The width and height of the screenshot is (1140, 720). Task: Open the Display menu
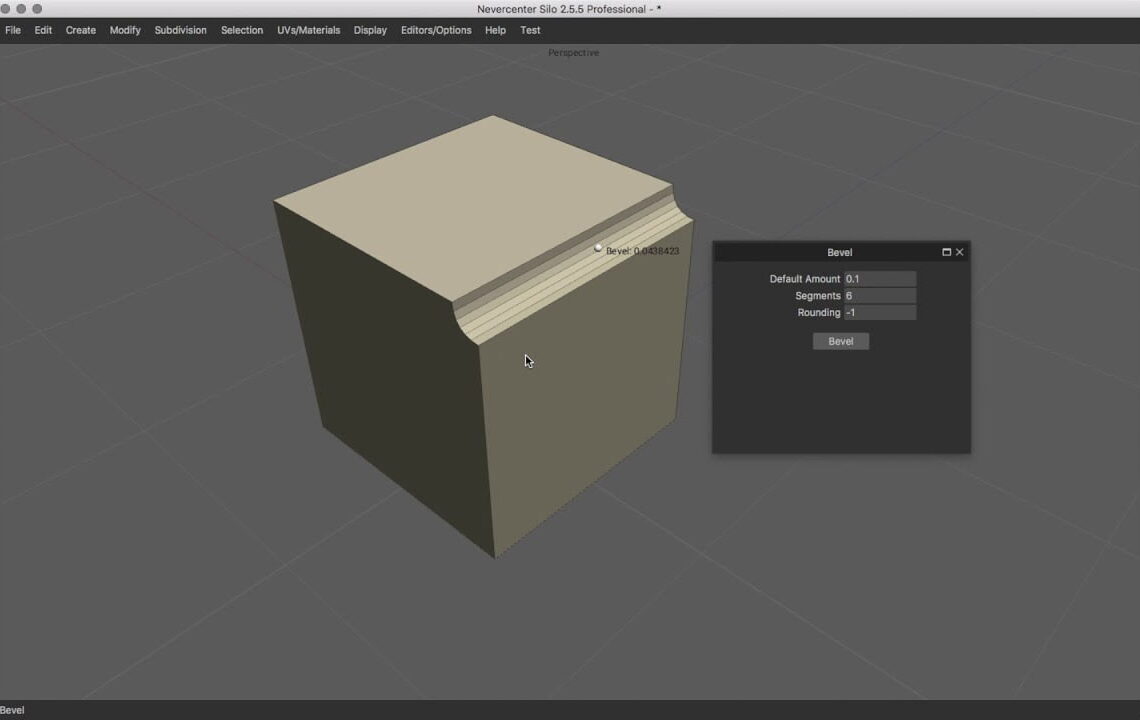pos(369,30)
